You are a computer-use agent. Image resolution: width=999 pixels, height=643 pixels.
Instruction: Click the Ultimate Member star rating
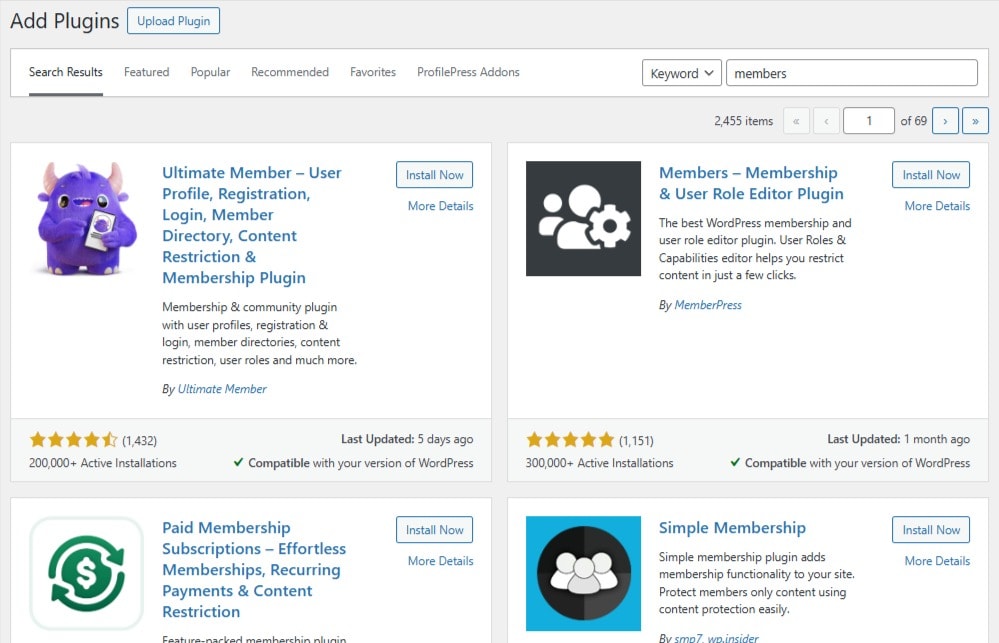coord(73,440)
